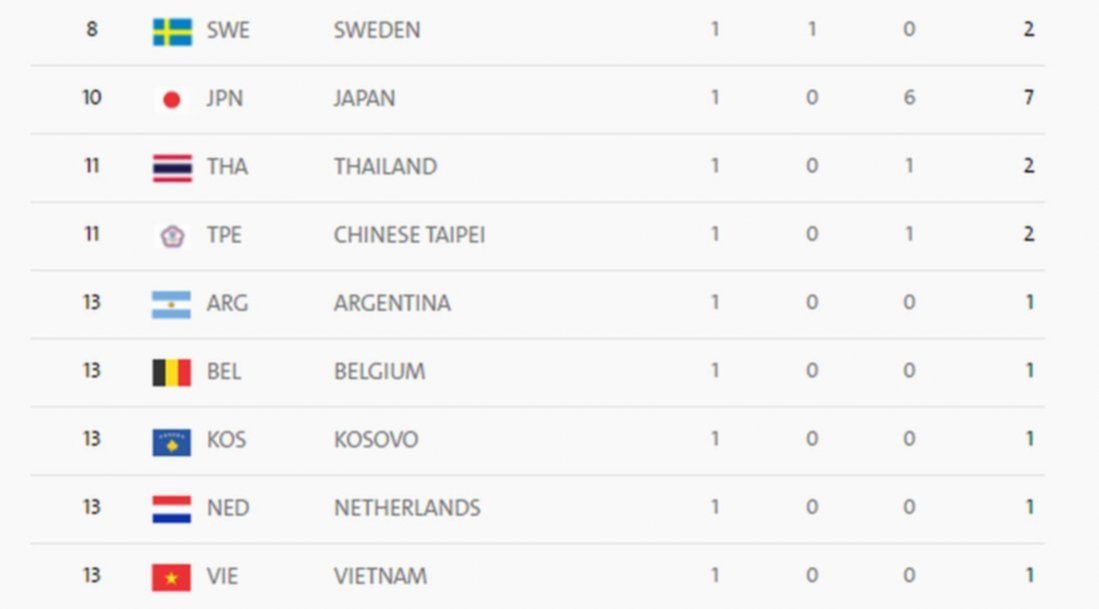Click the THAILAND country name
This screenshot has height=609, width=1099.
(x=385, y=167)
